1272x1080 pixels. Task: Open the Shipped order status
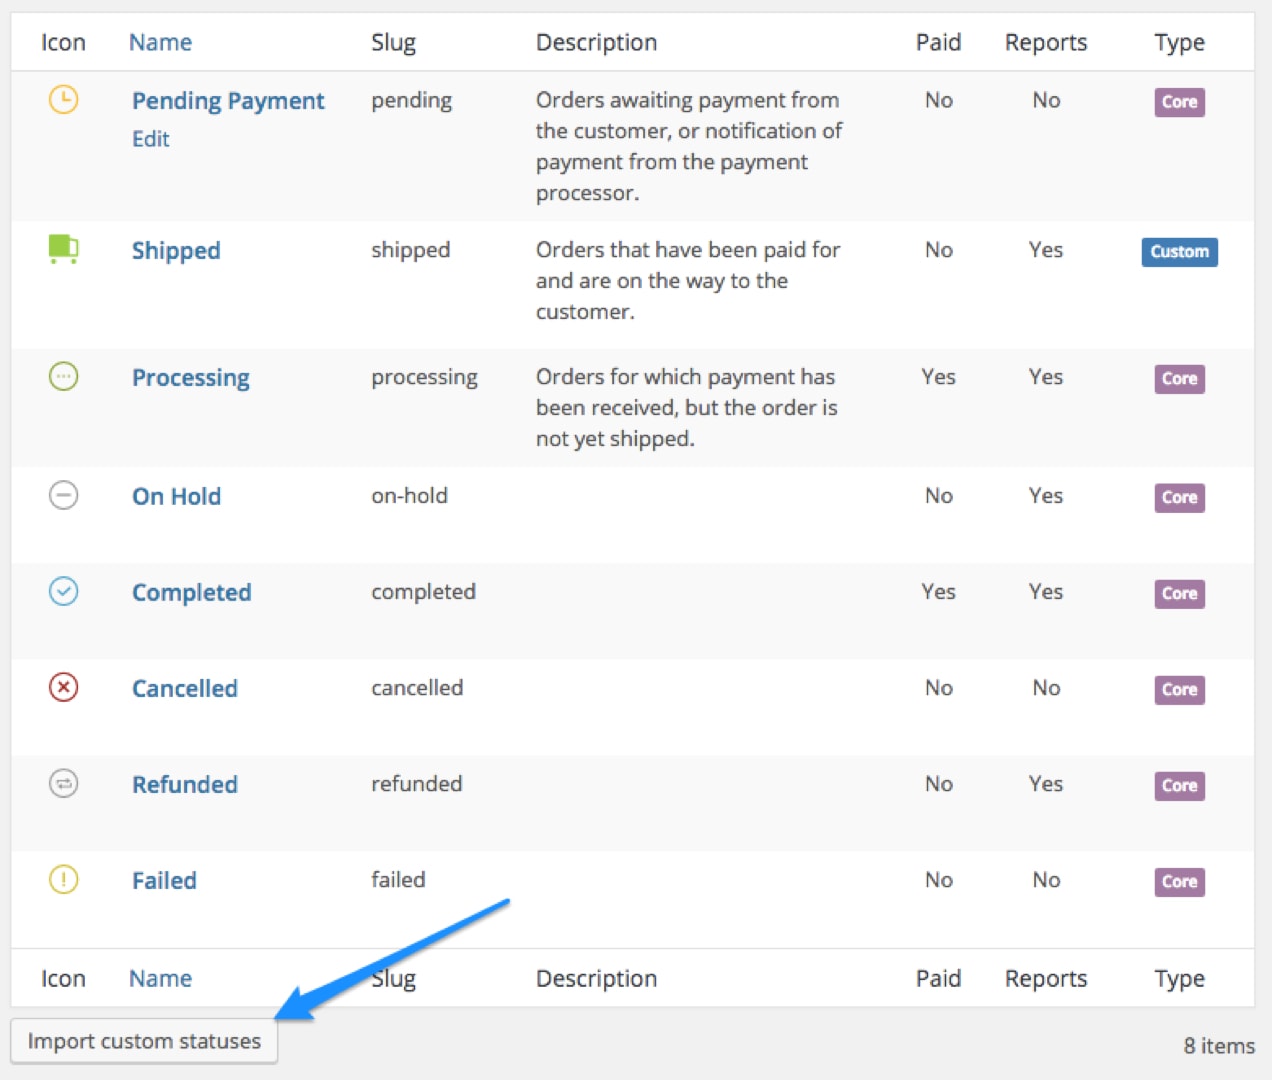pyautogui.click(x=176, y=251)
